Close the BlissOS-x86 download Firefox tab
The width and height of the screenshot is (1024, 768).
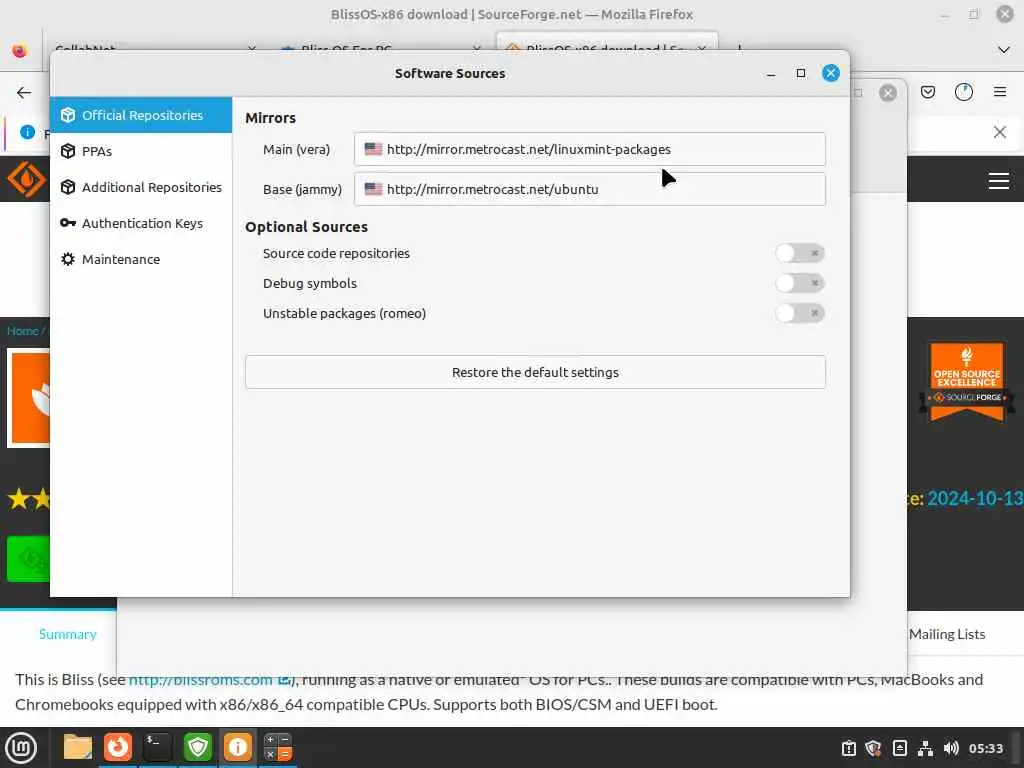[x=701, y=49]
